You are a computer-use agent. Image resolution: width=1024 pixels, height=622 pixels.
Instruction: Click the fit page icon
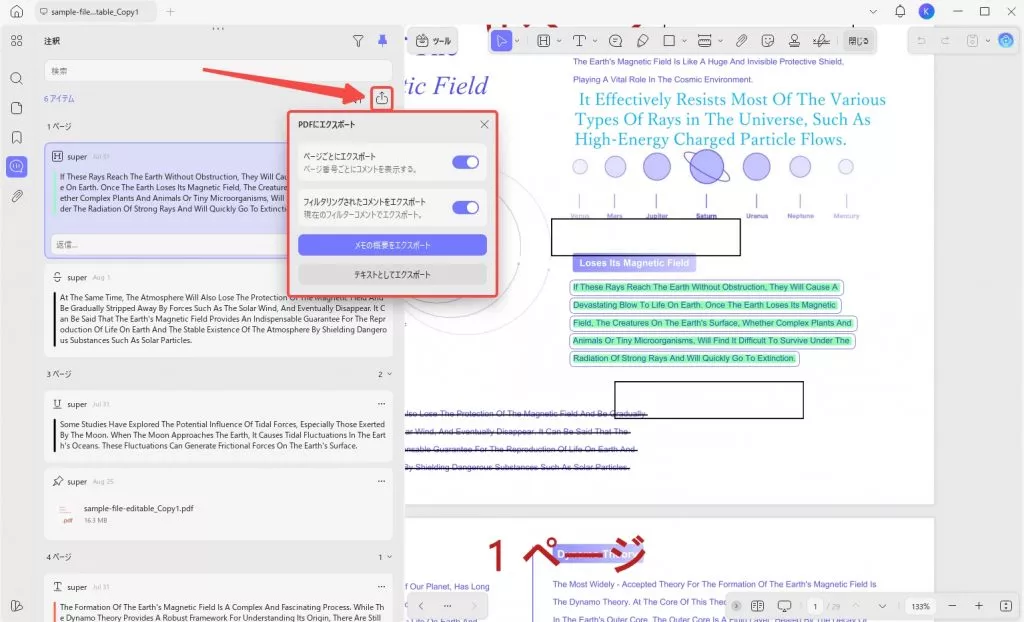pos(1006,606)
